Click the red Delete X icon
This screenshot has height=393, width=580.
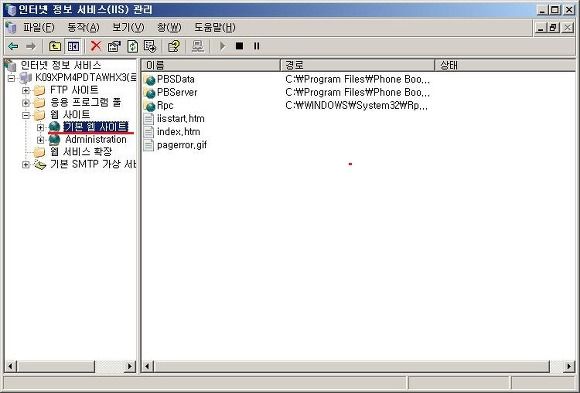pos(96,46)
